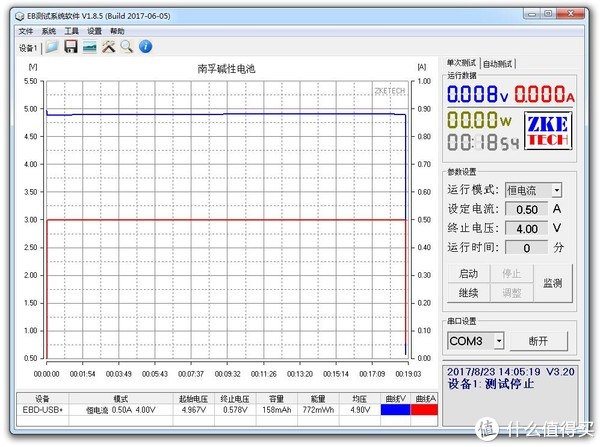Open the 设置 menu

(95, 31)
